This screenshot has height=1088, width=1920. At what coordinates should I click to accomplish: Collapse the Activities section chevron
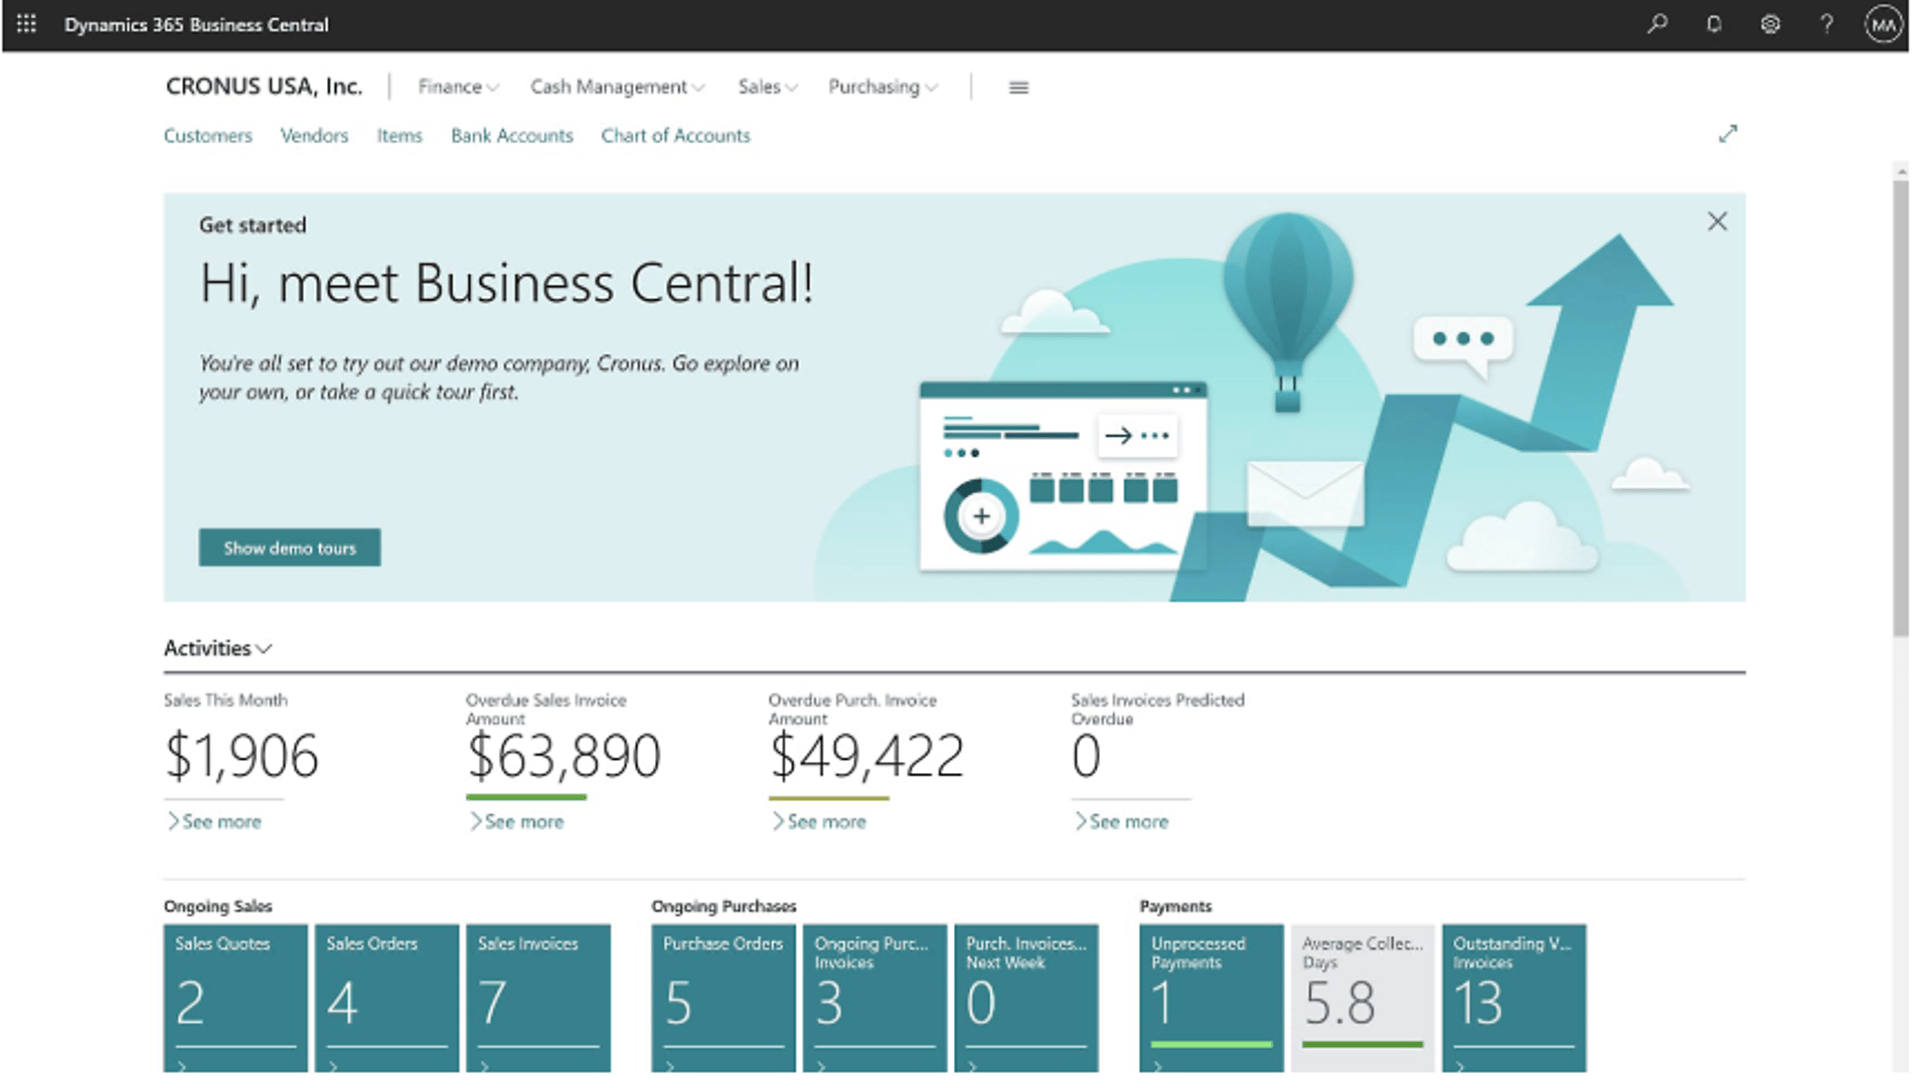click(x=264, y=649)
